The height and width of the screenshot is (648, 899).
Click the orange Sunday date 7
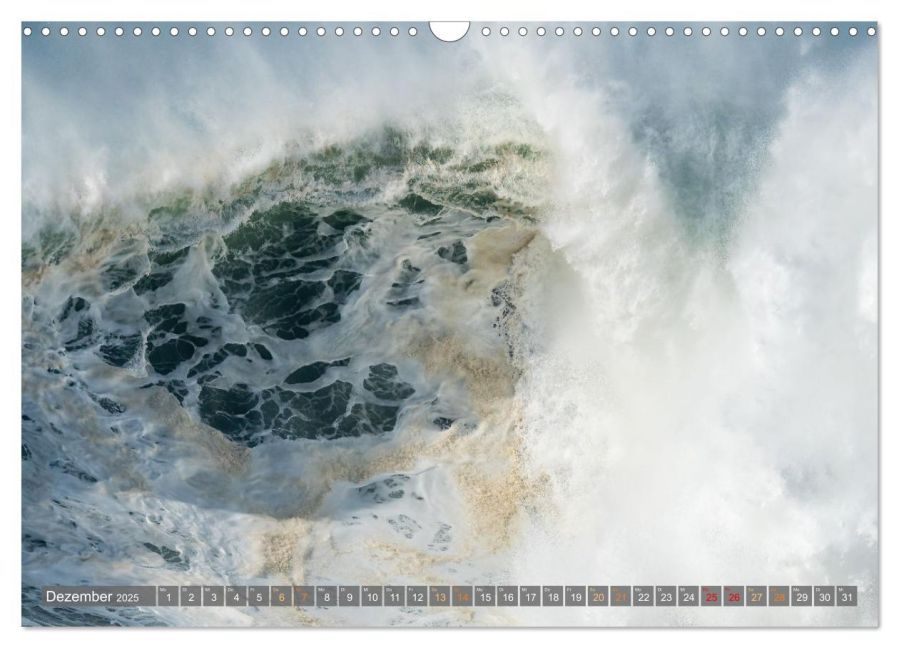[x=304, y=597]
